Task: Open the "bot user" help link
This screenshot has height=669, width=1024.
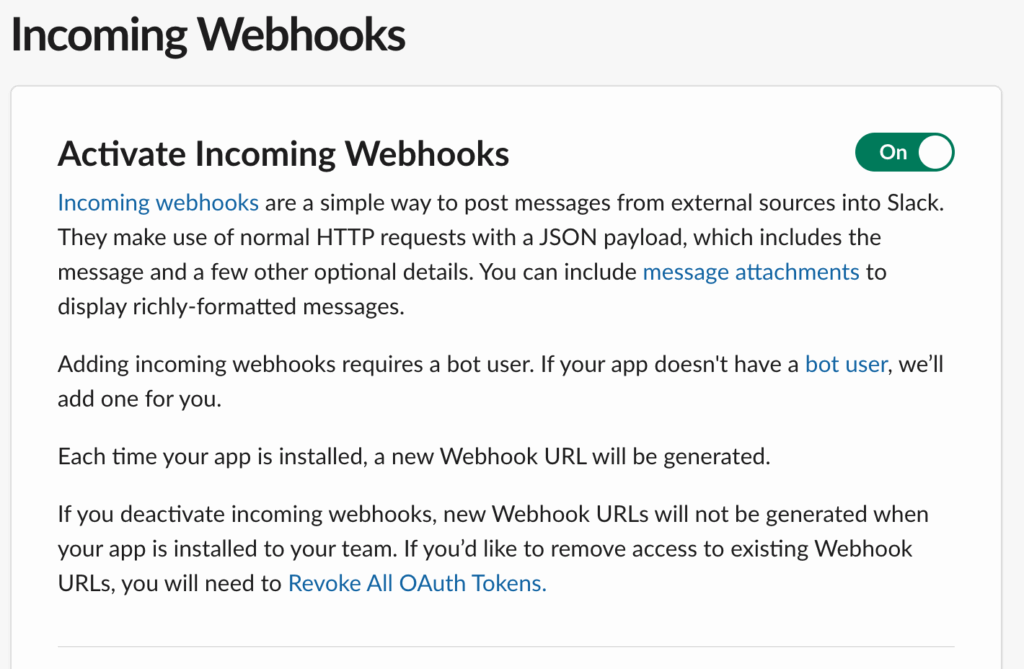Action: coord(845,363)
